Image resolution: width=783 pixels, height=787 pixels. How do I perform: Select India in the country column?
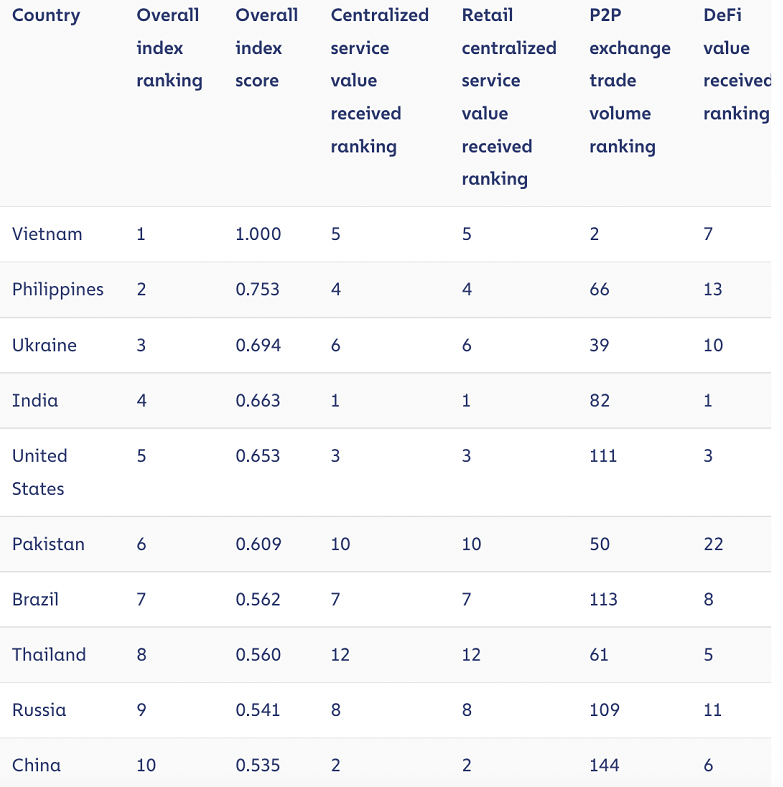35,401
